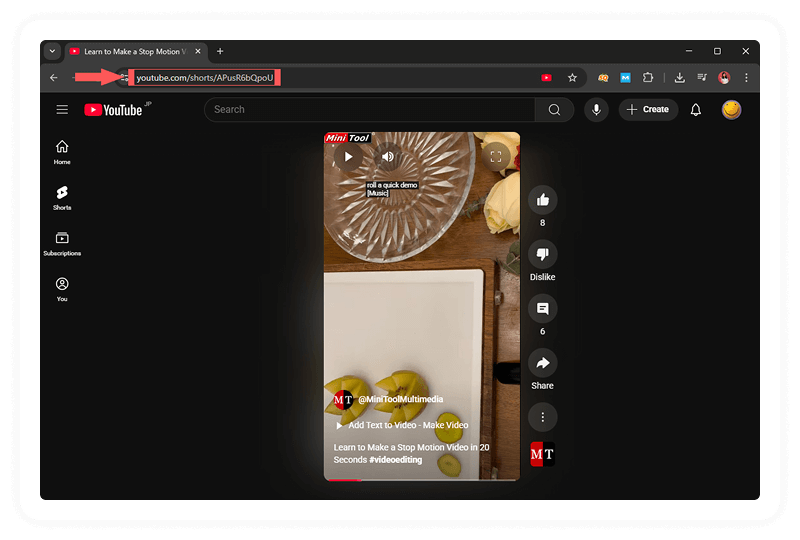Screen dimensions: 800x540
Task: Open the three-dot more actions menu
Action: pyautogui.click(x=542, y=417)
